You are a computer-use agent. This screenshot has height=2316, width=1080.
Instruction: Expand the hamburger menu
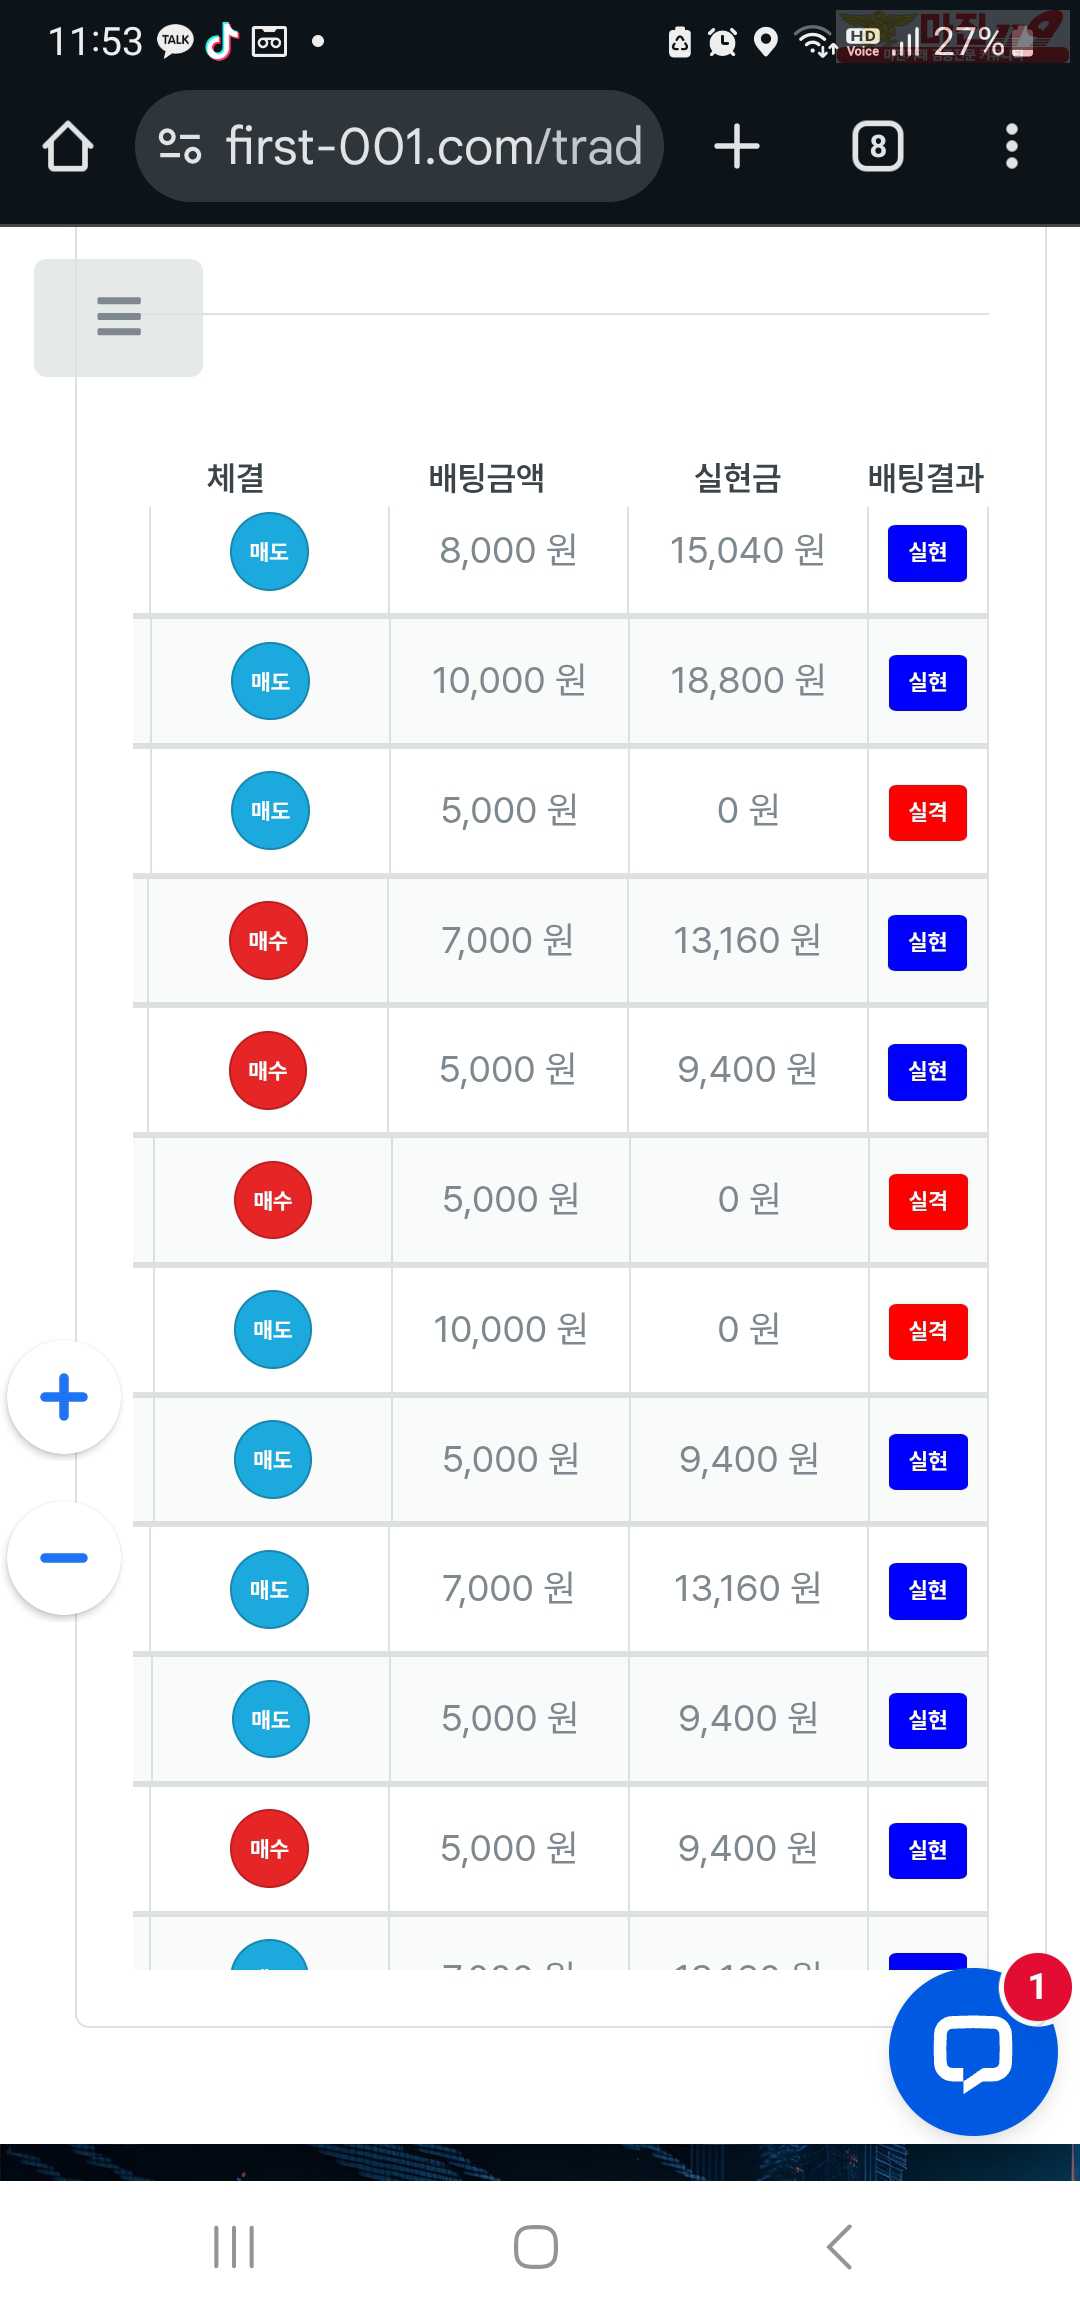click(x=118, y=317)
